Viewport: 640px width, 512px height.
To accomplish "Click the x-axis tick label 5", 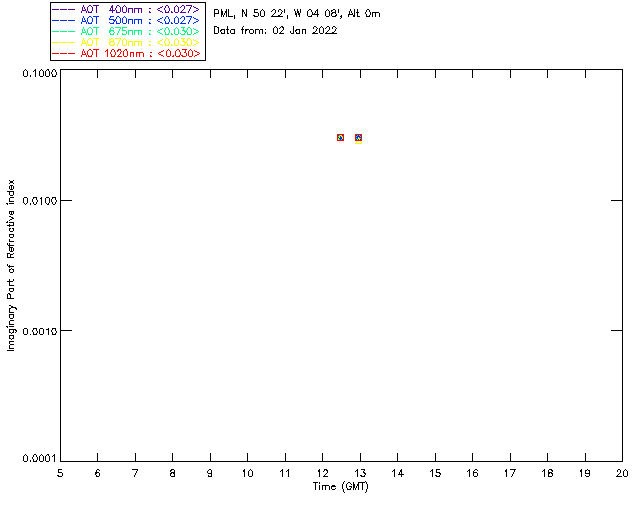I will pos(60,473).
